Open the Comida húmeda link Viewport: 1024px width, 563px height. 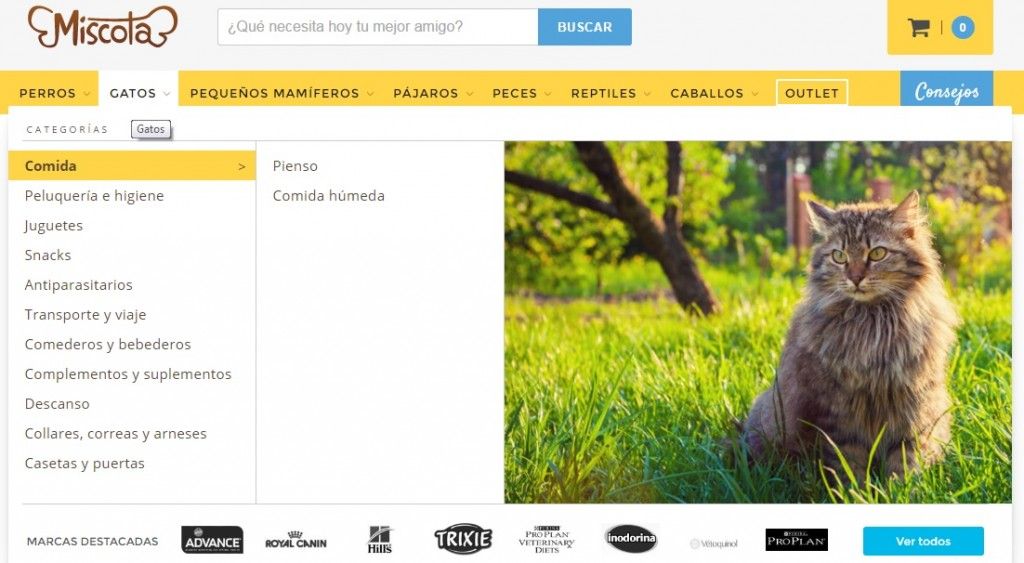tap(328, 196)
